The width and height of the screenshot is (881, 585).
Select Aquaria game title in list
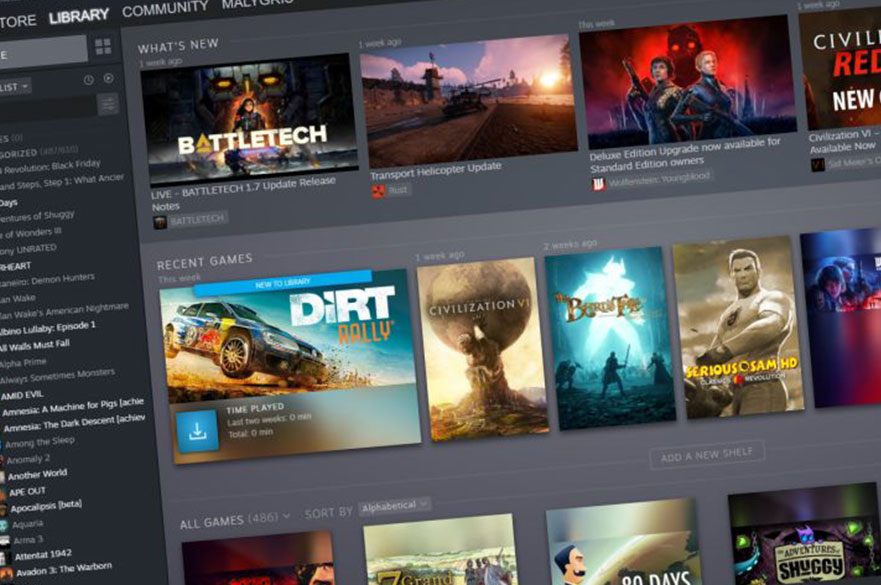[28, 524]
